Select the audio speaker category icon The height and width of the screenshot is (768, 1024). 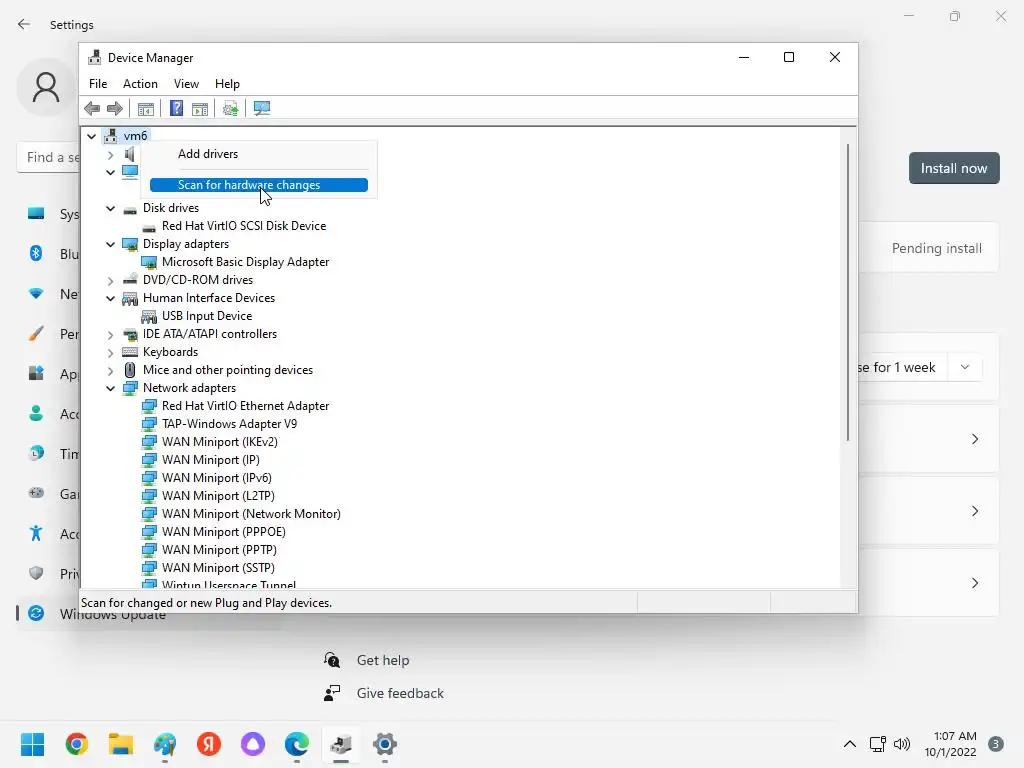pyautogui.click(x=130, y=154)
